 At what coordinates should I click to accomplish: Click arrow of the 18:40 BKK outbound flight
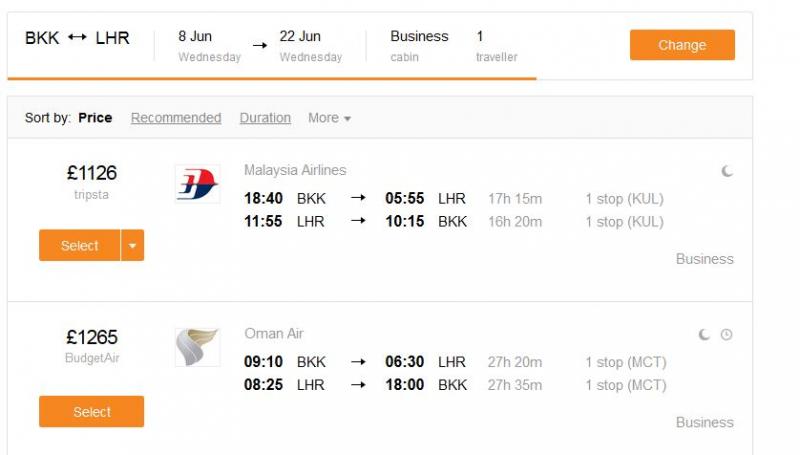click(358, 197)
